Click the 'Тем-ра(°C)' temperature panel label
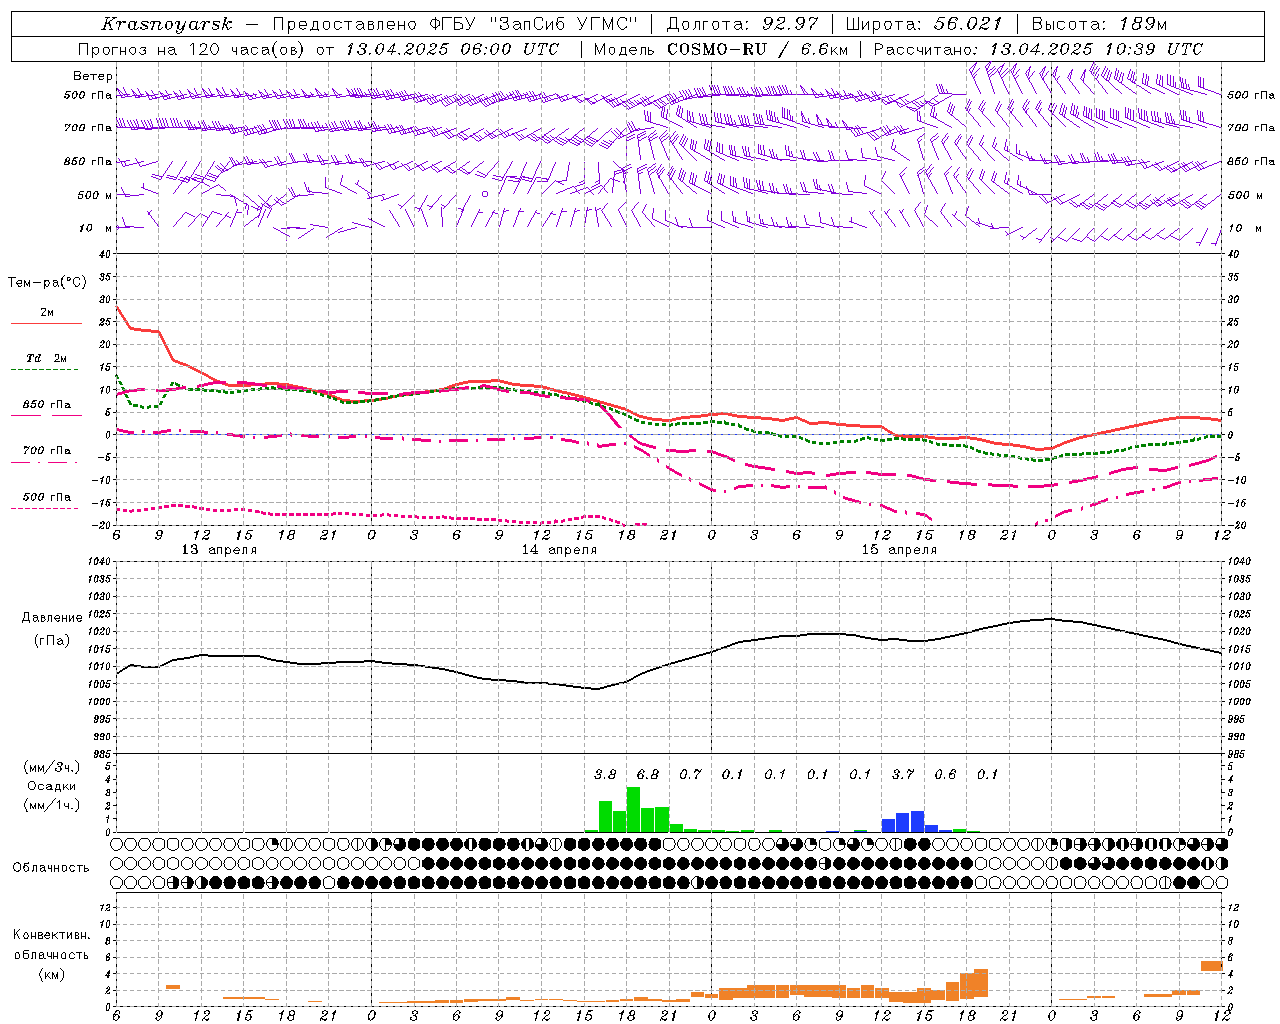This screenshot has width=1280, height=1024. pos(47,282)
